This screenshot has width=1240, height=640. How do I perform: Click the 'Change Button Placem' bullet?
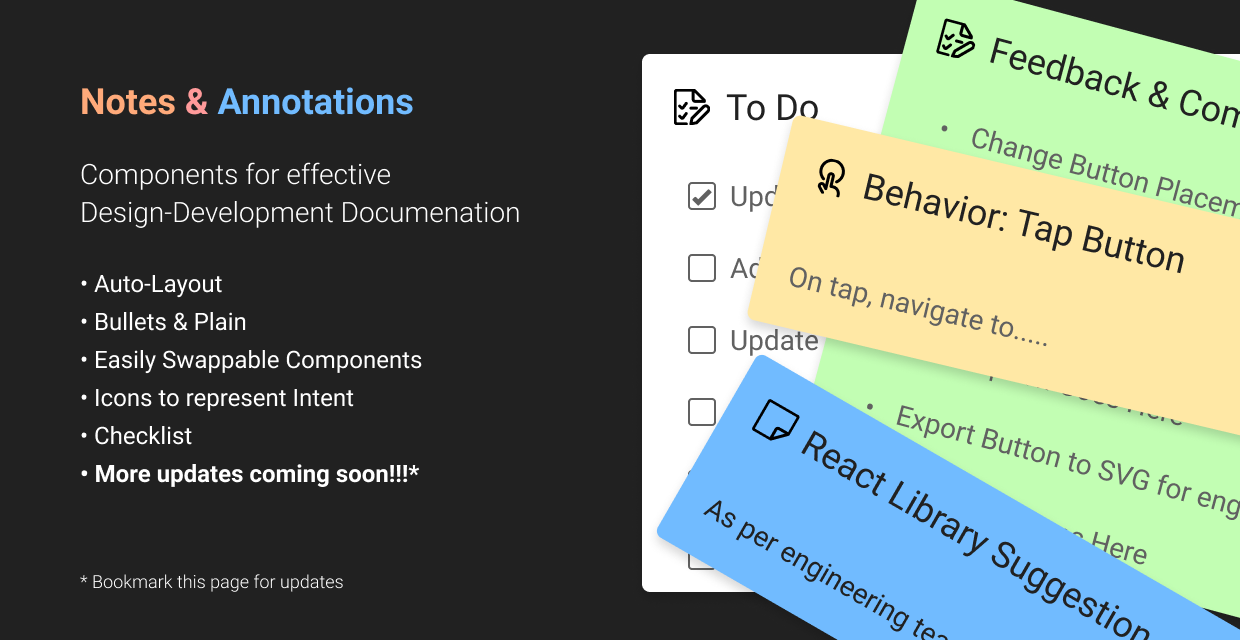tap(1104, 171)
